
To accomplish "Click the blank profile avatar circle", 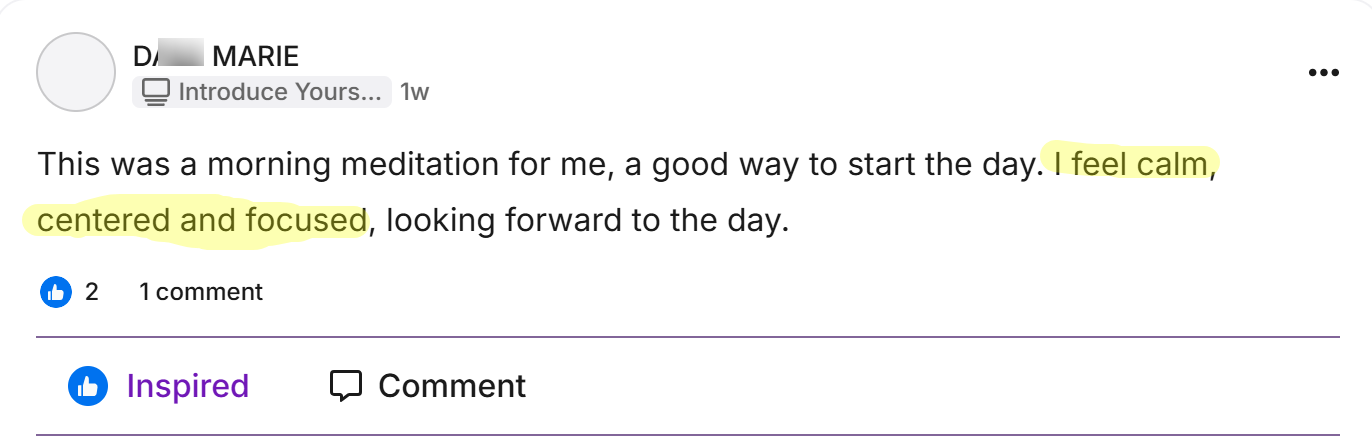I will click(x=76, y=72).
